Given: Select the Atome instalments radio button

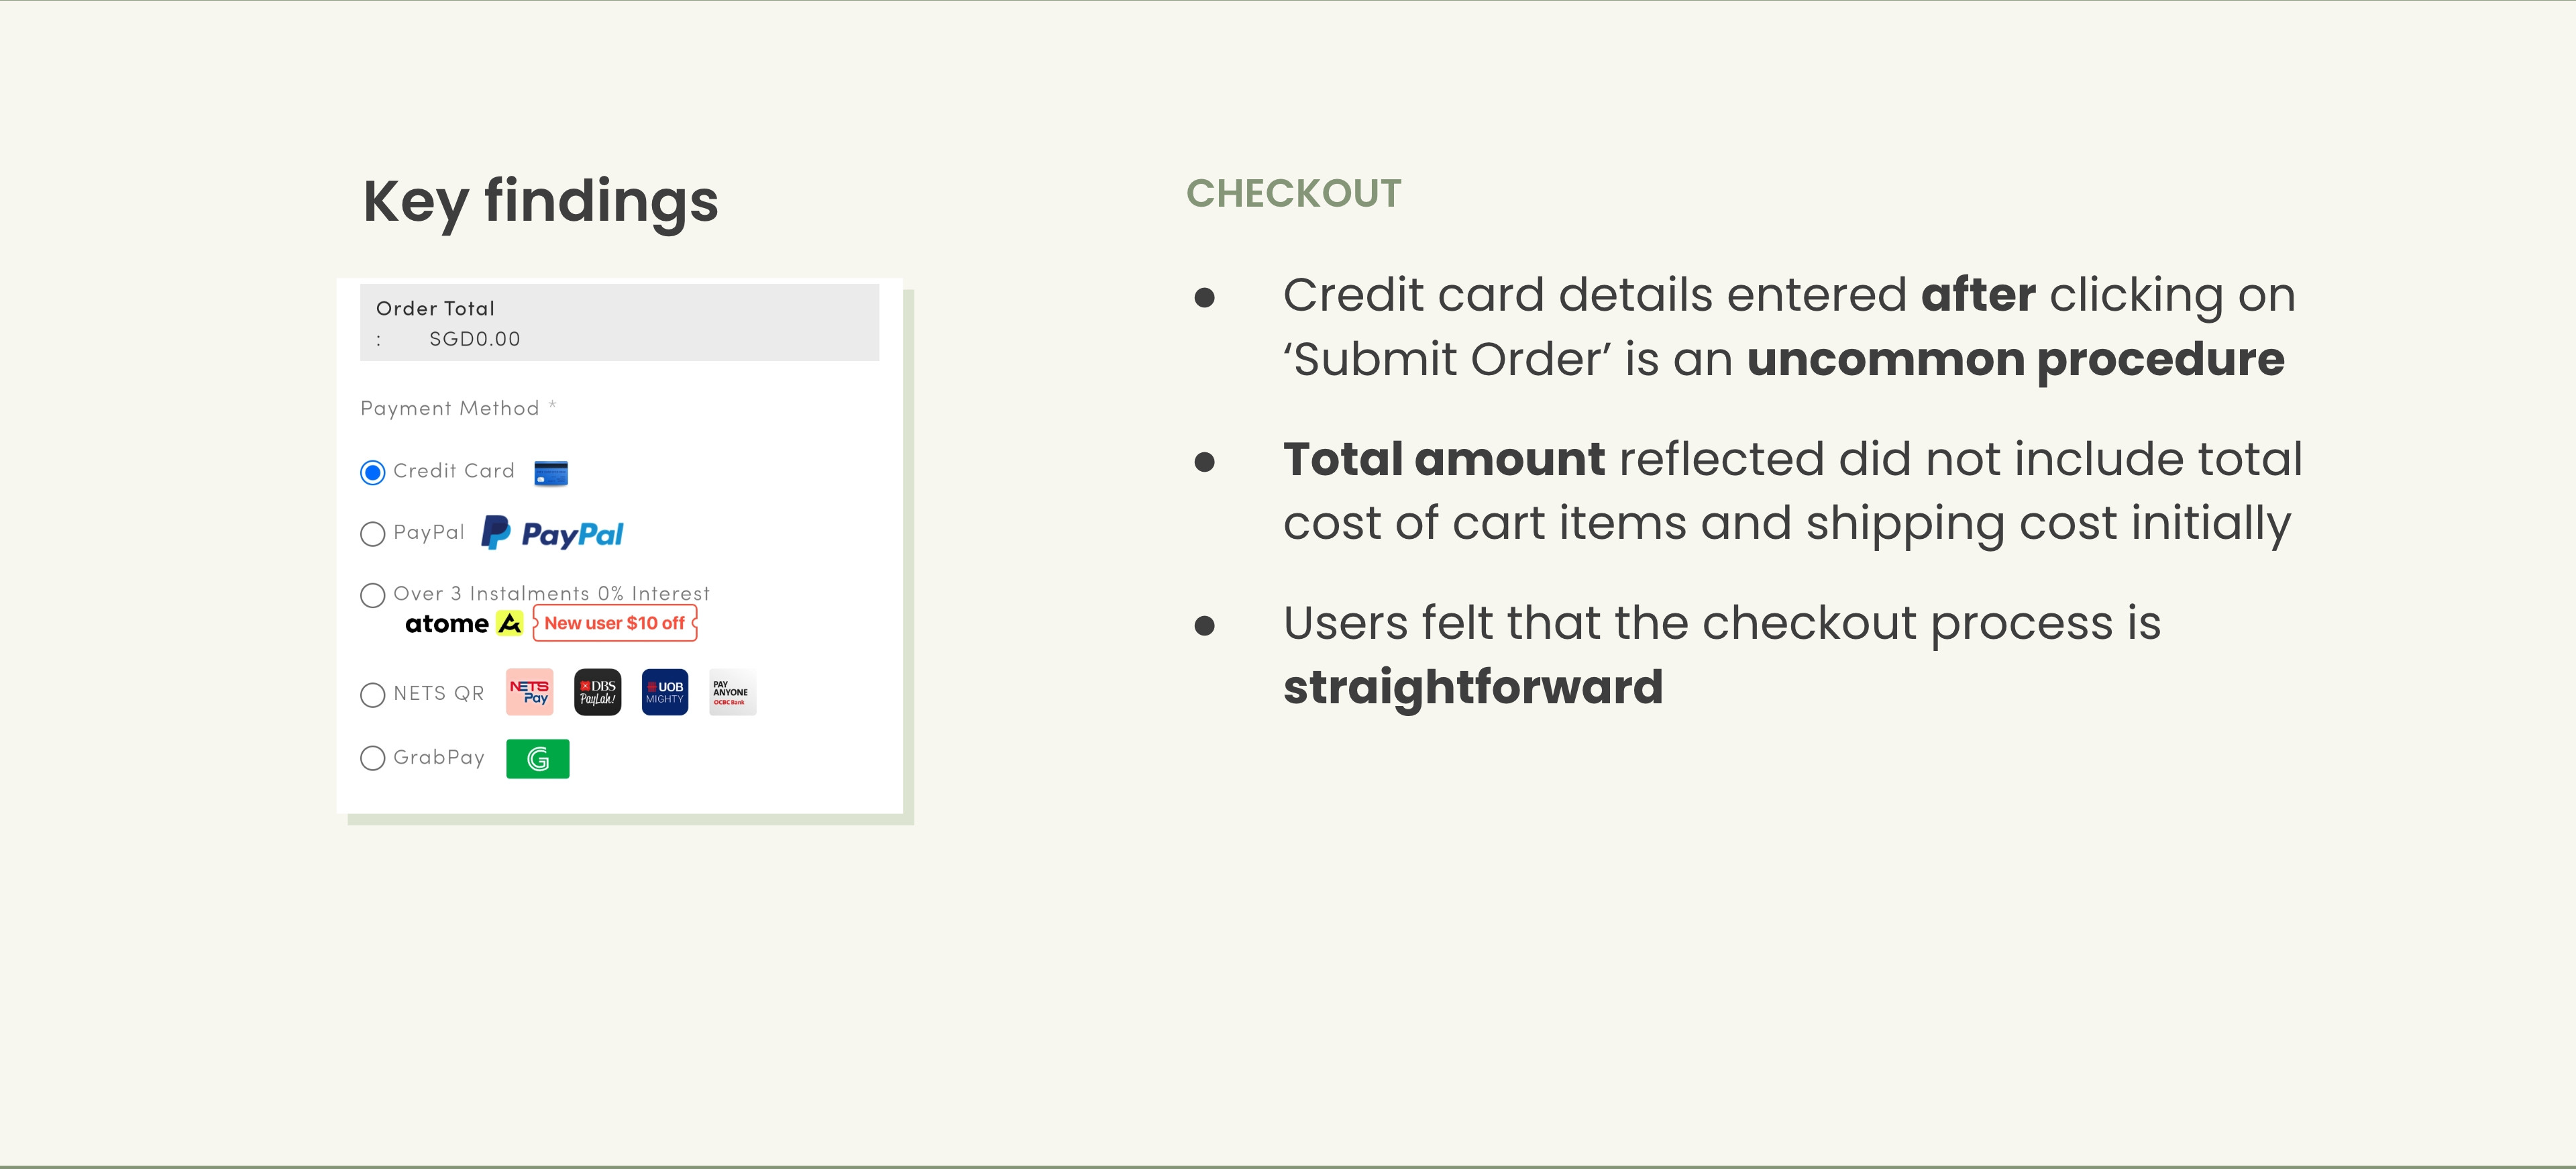Looking at the screenshot, I should coord(372,595).
